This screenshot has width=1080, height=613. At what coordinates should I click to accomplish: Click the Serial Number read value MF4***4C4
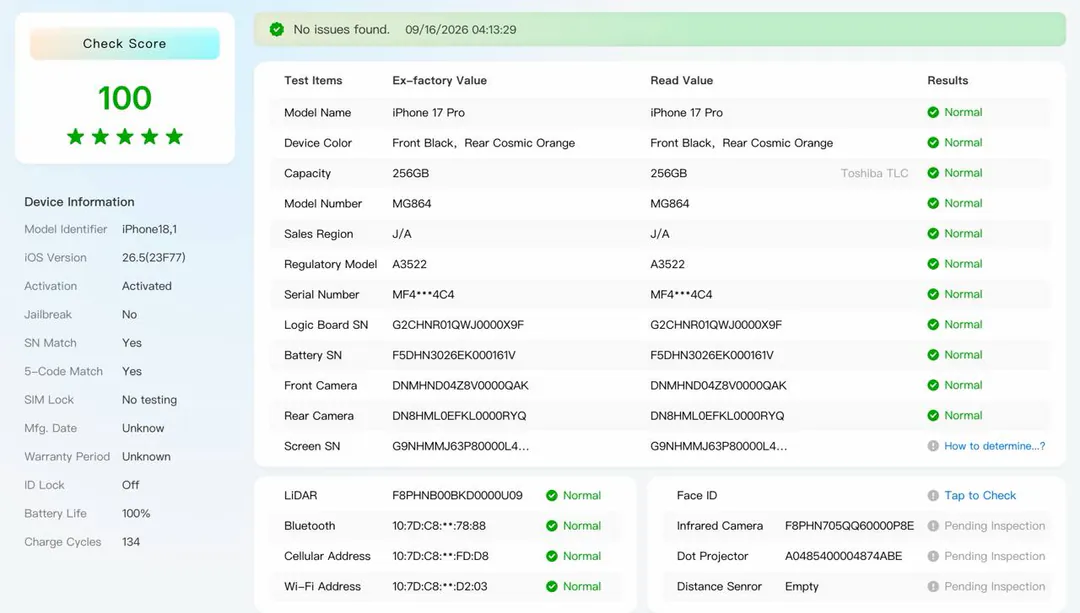(x=681, y=294)
